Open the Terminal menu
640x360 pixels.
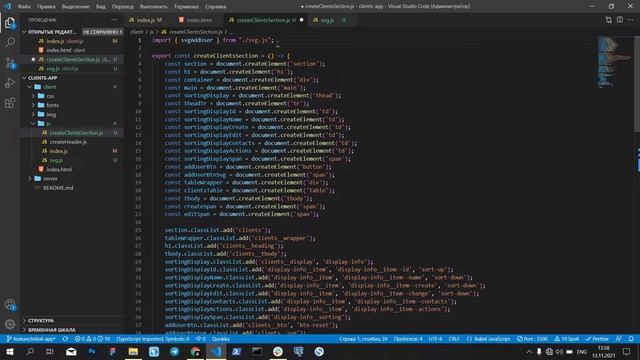186,7
